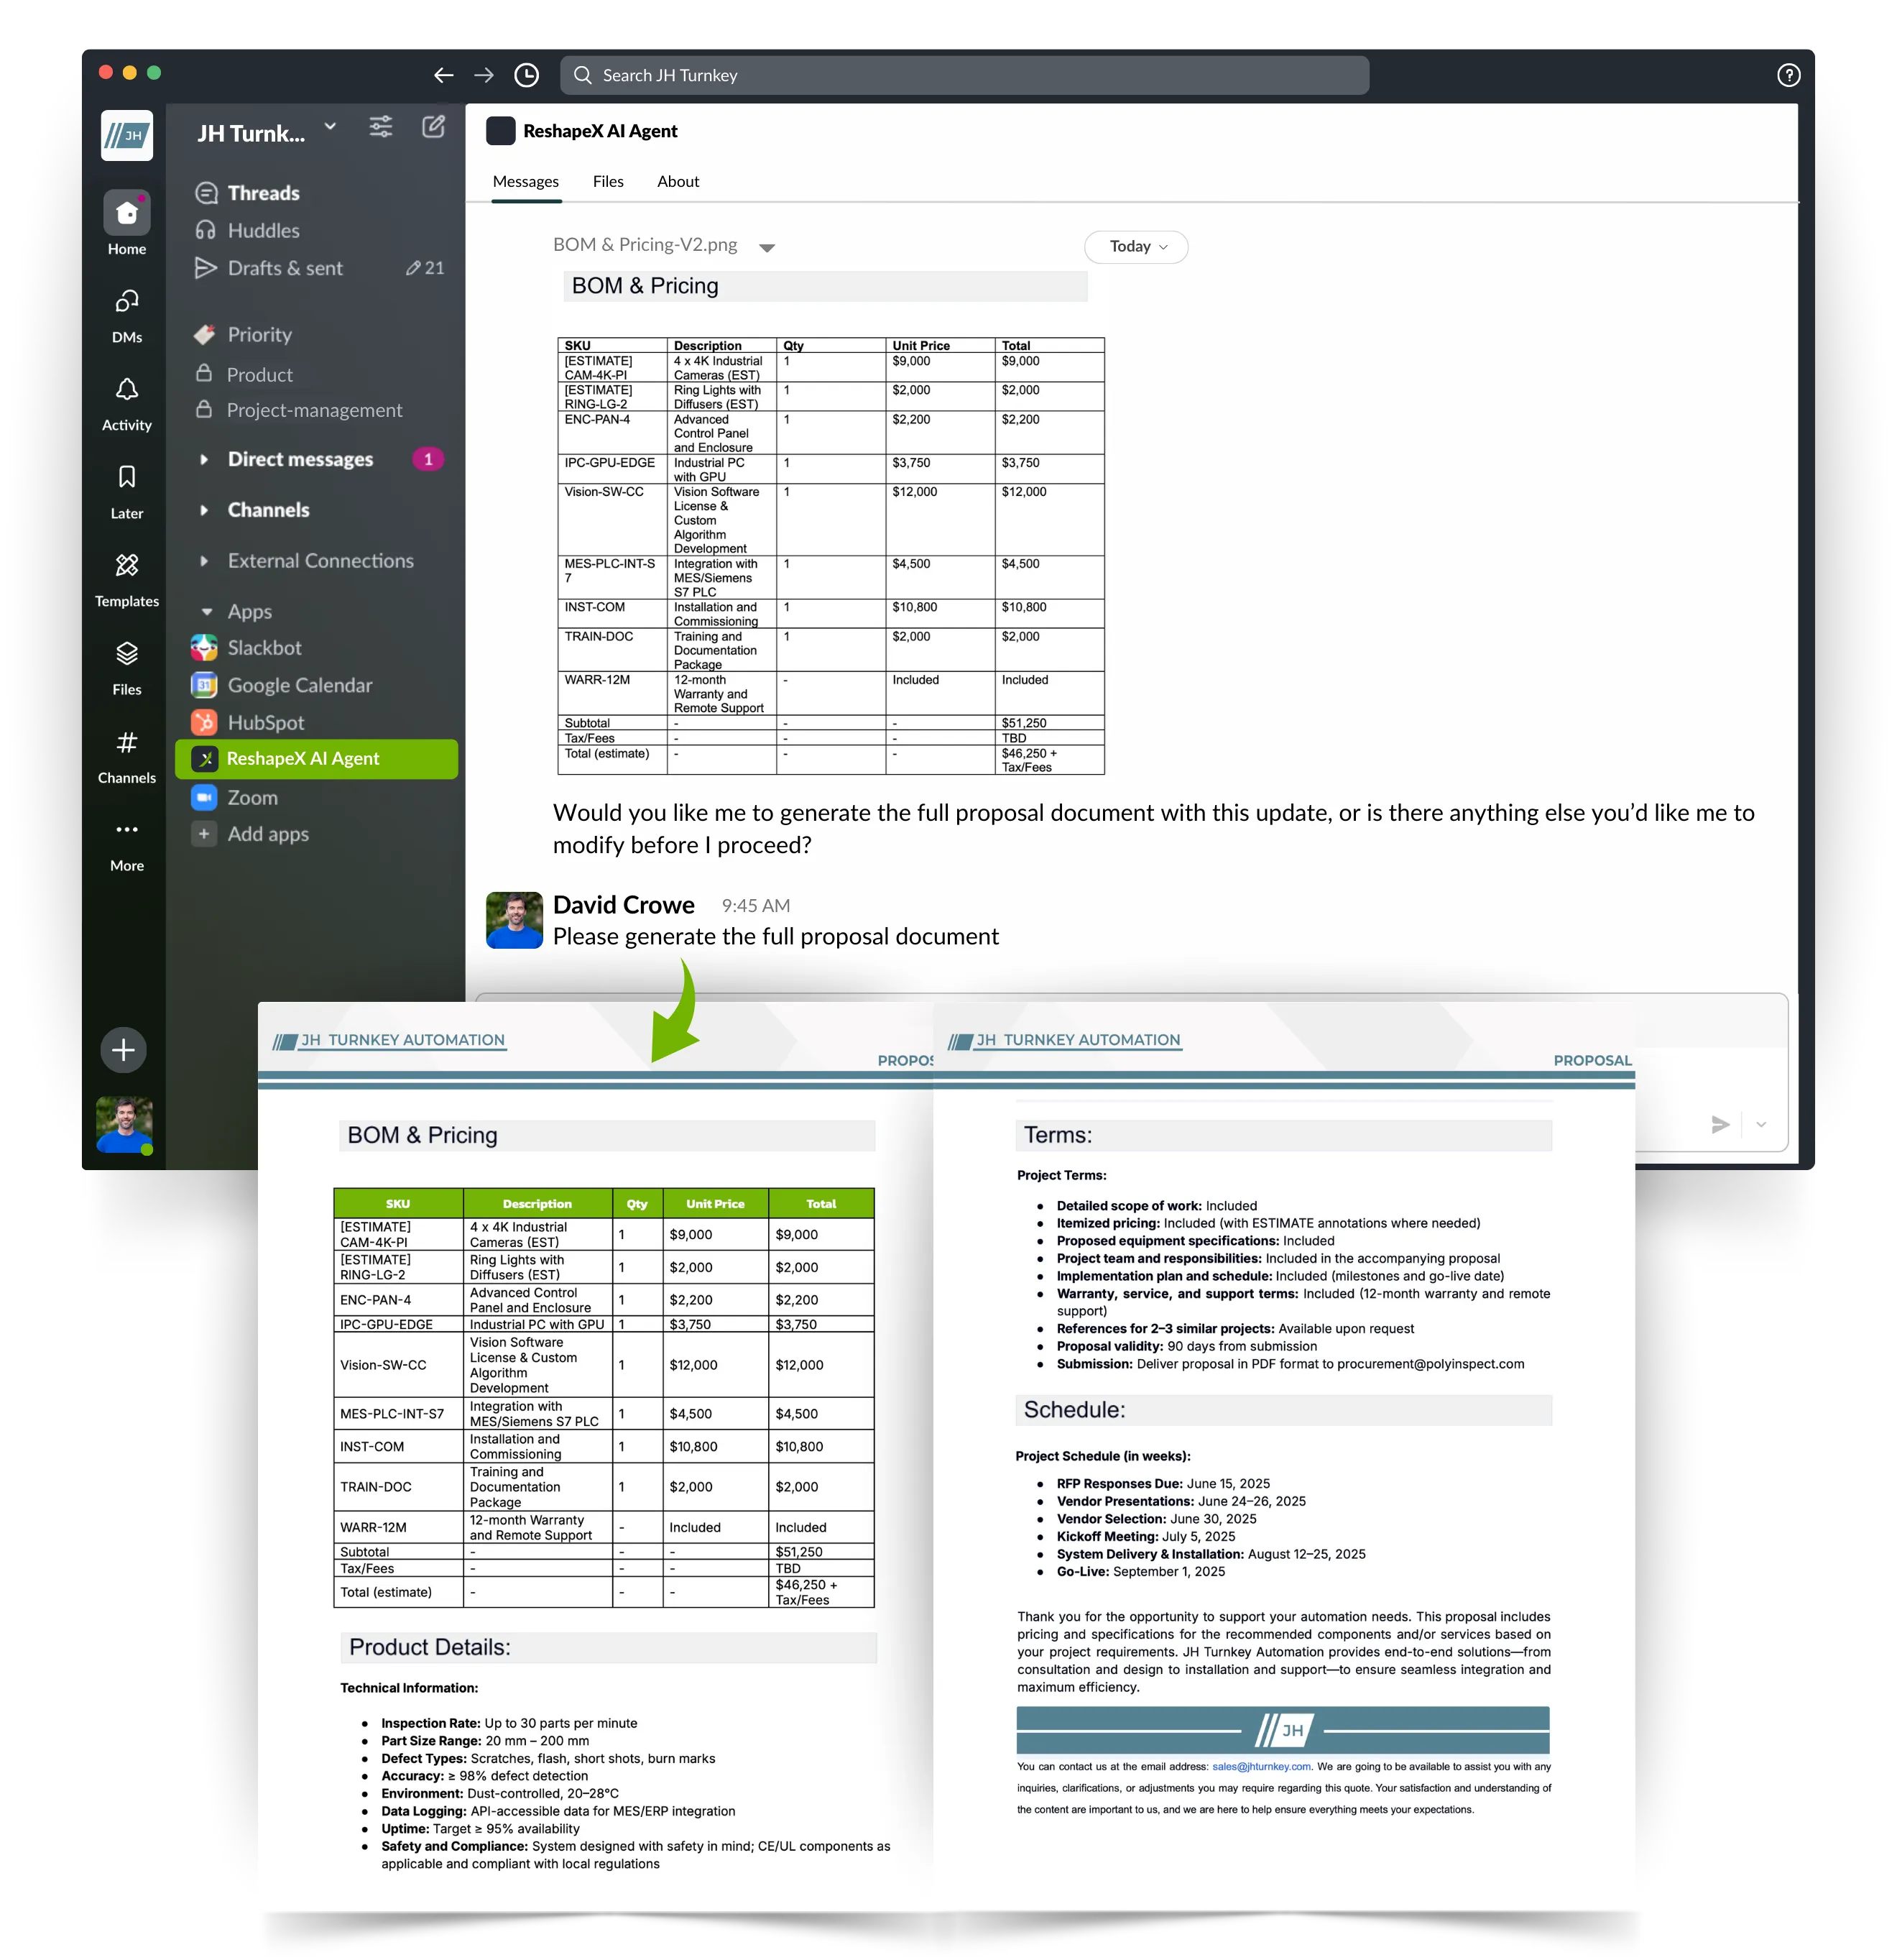The image size is (1897, 1960).
Task: Click the Search JH Turnkey field
Action: pyautogui.click(x=964, y=75)
